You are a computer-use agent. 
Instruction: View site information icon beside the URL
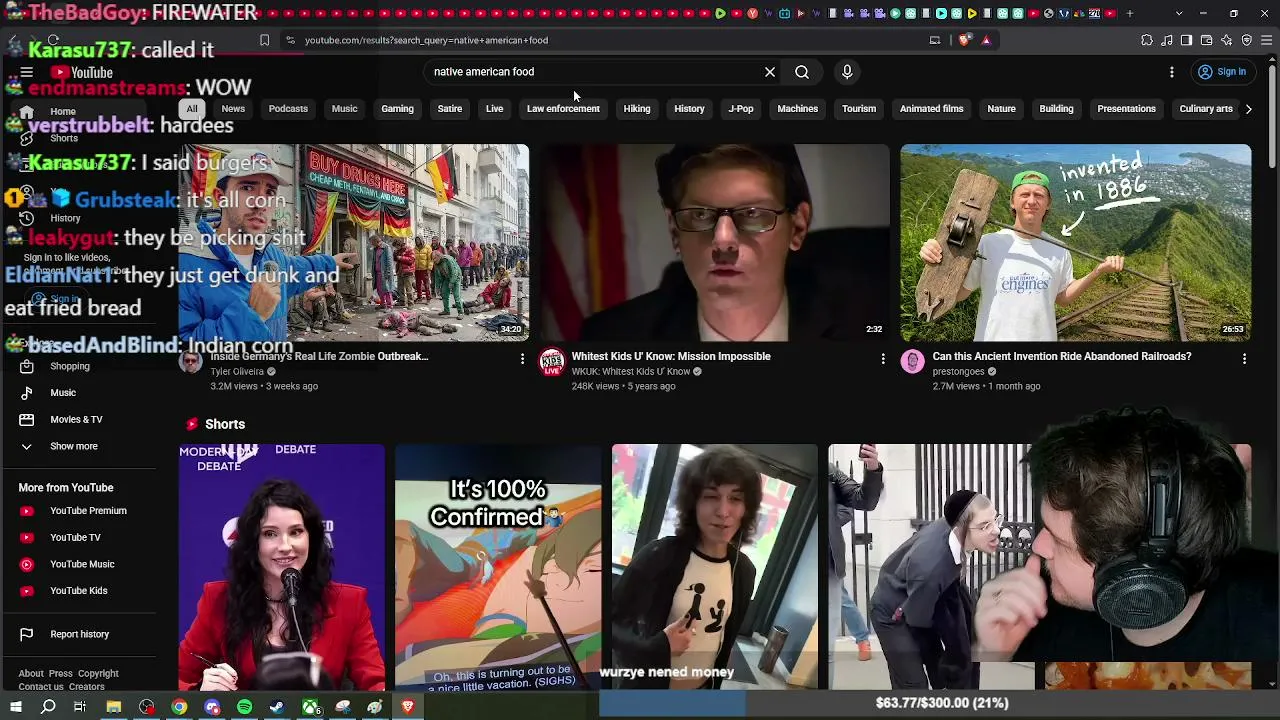[290, 40]
